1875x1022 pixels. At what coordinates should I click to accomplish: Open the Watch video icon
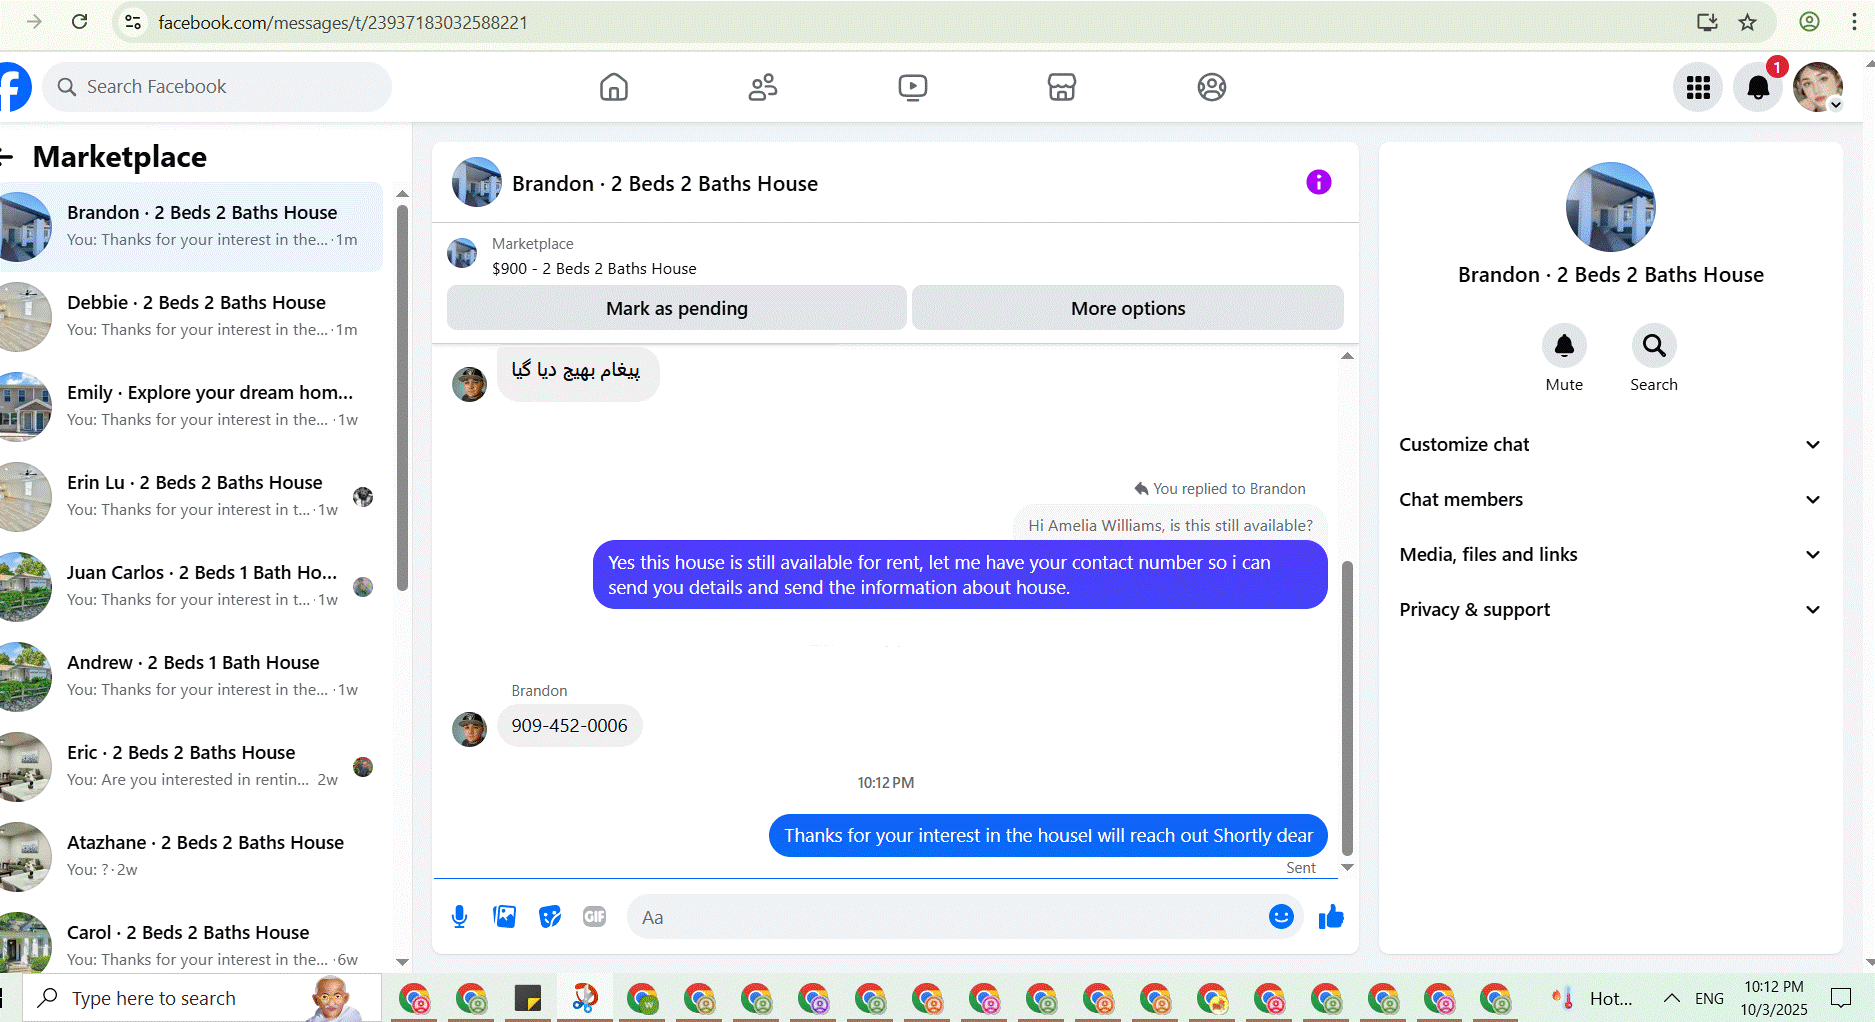tap(912, 87)
